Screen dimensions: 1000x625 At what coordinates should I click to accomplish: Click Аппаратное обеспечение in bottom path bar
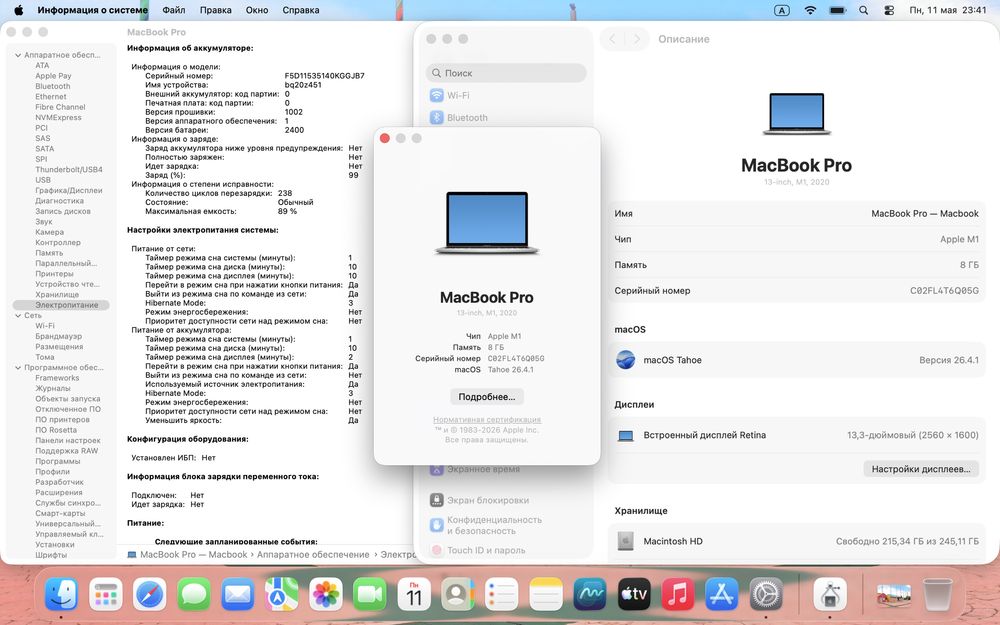pyautogui.click(x=313, y=554)
